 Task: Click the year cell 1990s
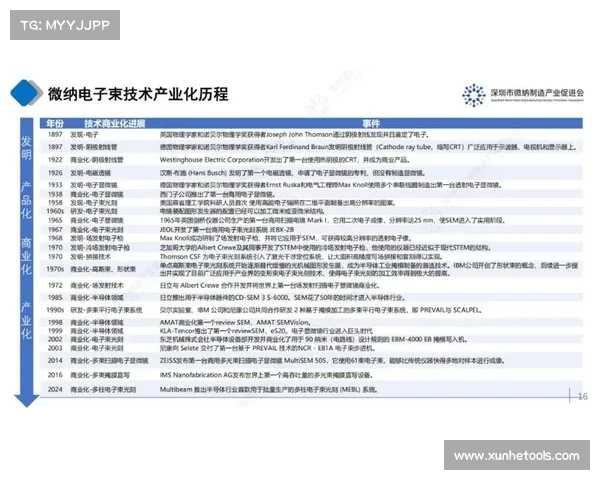(x=55, y=310)
